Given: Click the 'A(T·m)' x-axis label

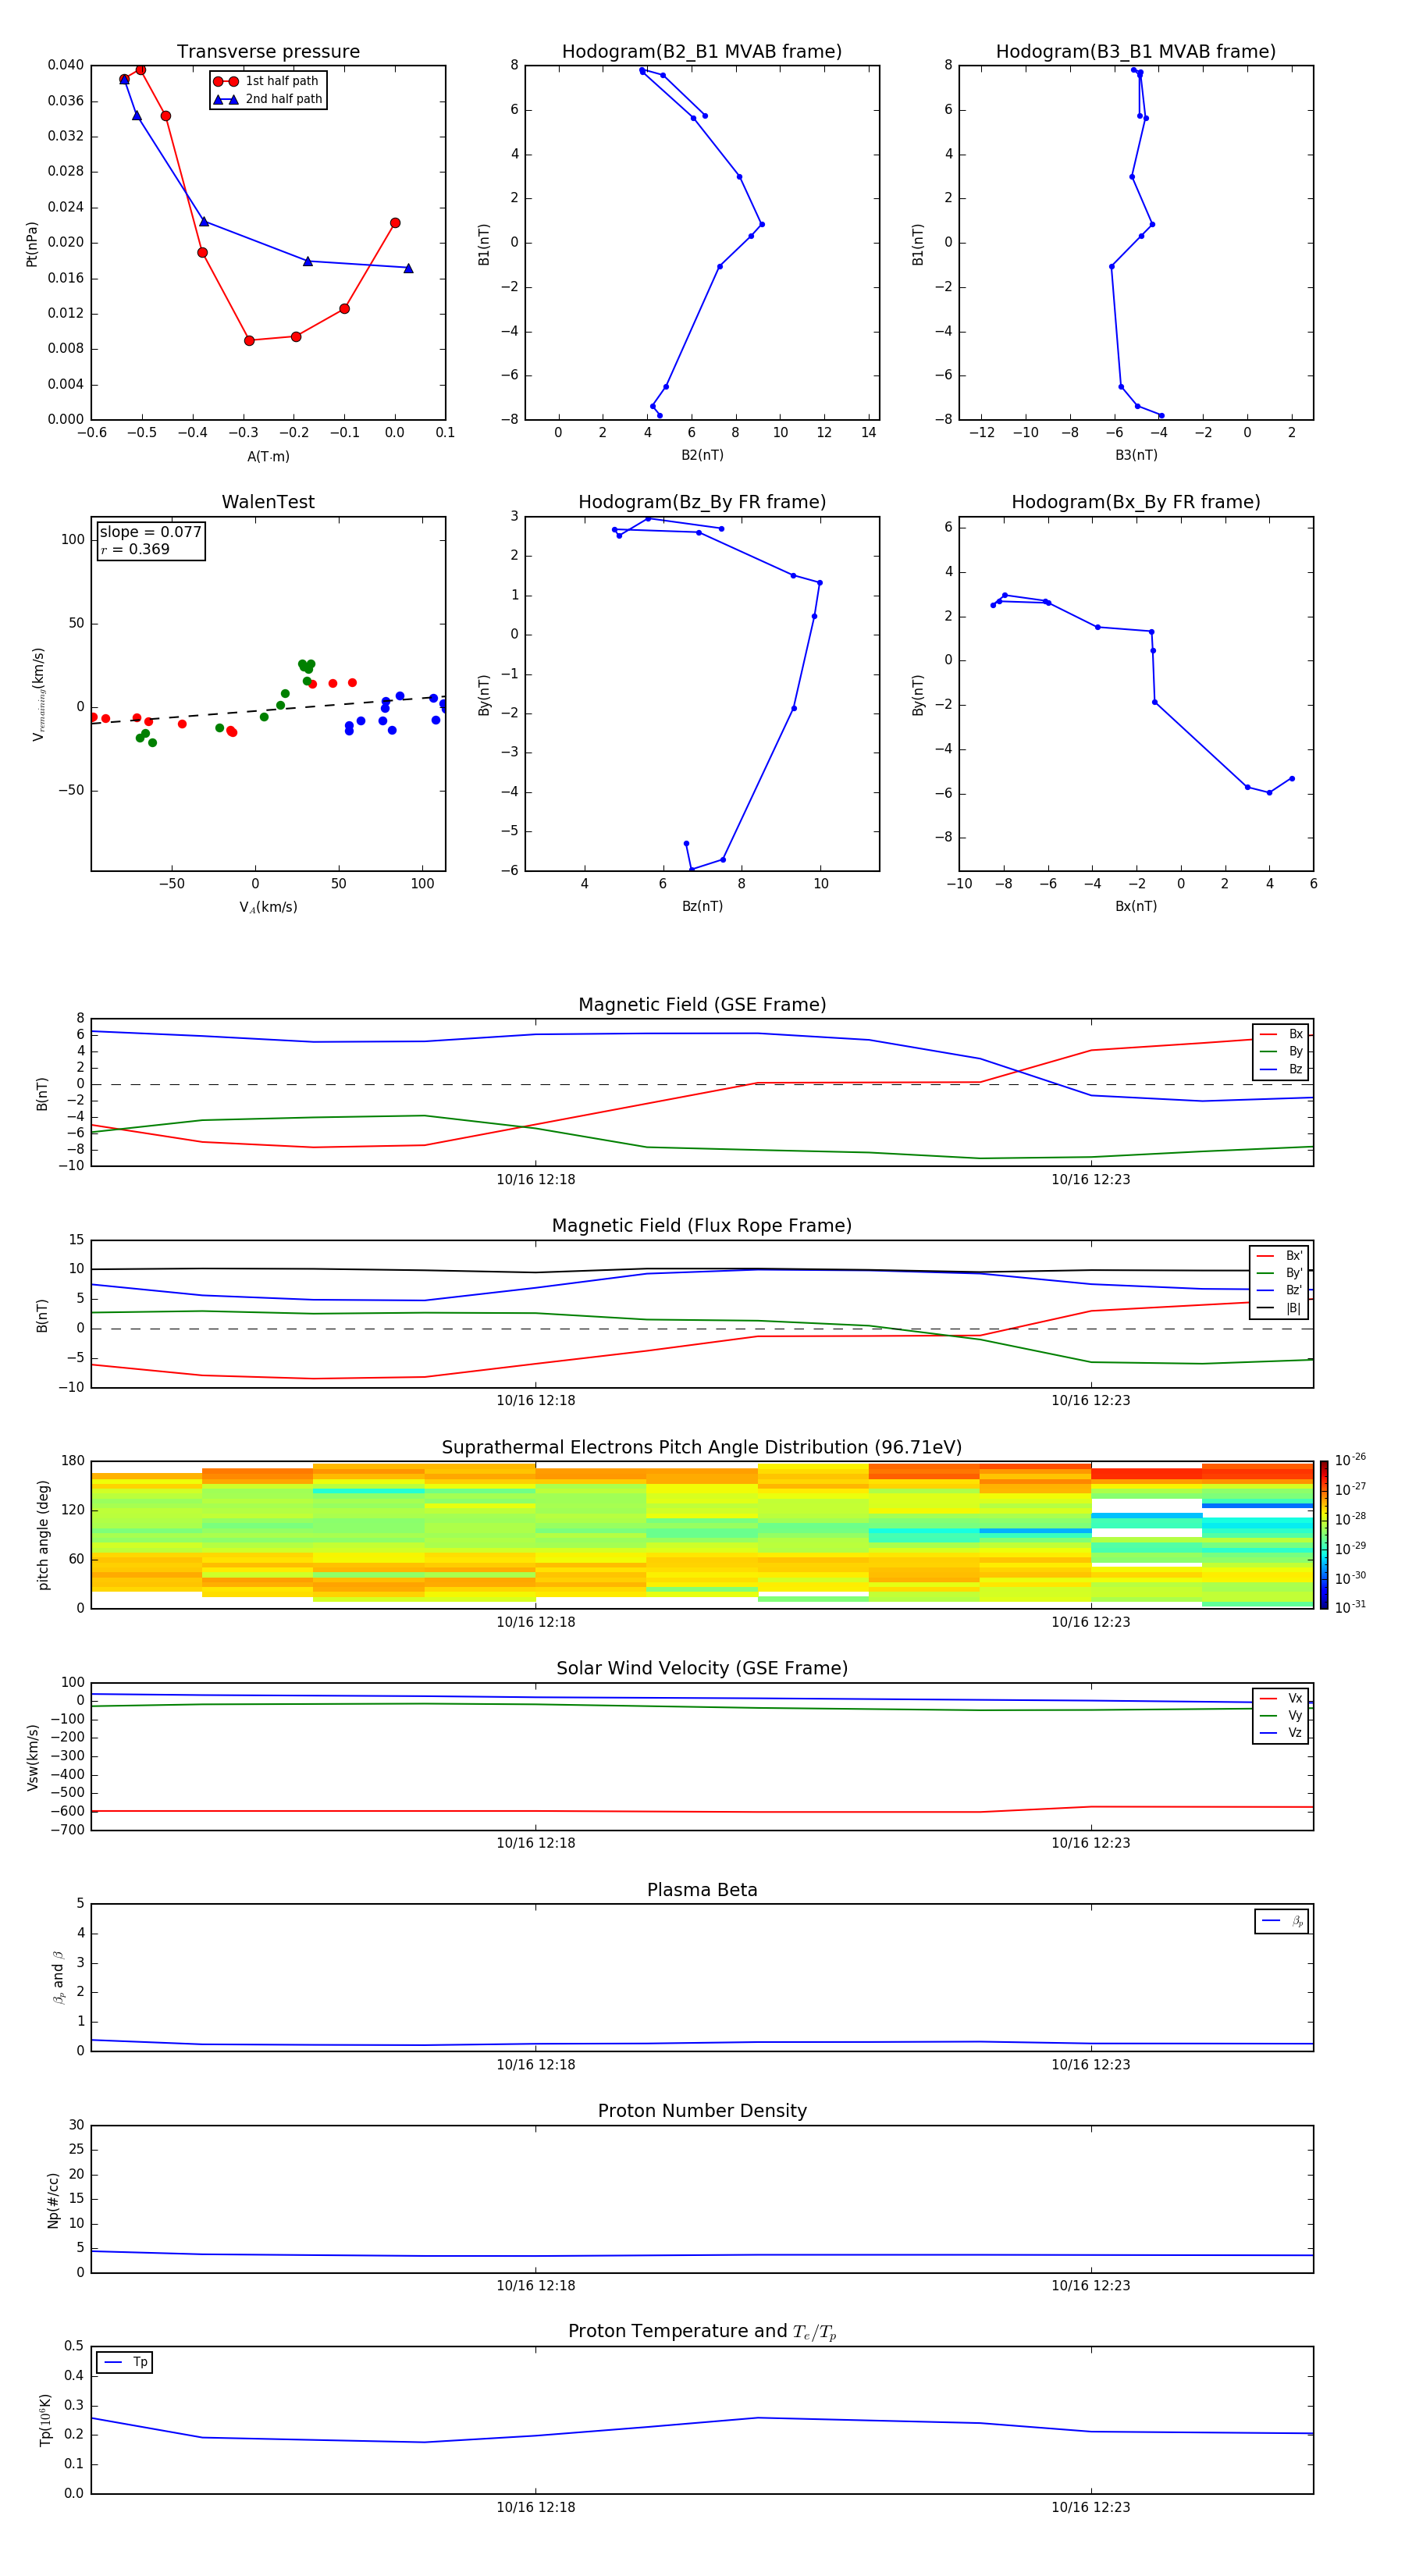Looking at the screenshot, I should tap(268, 457).
